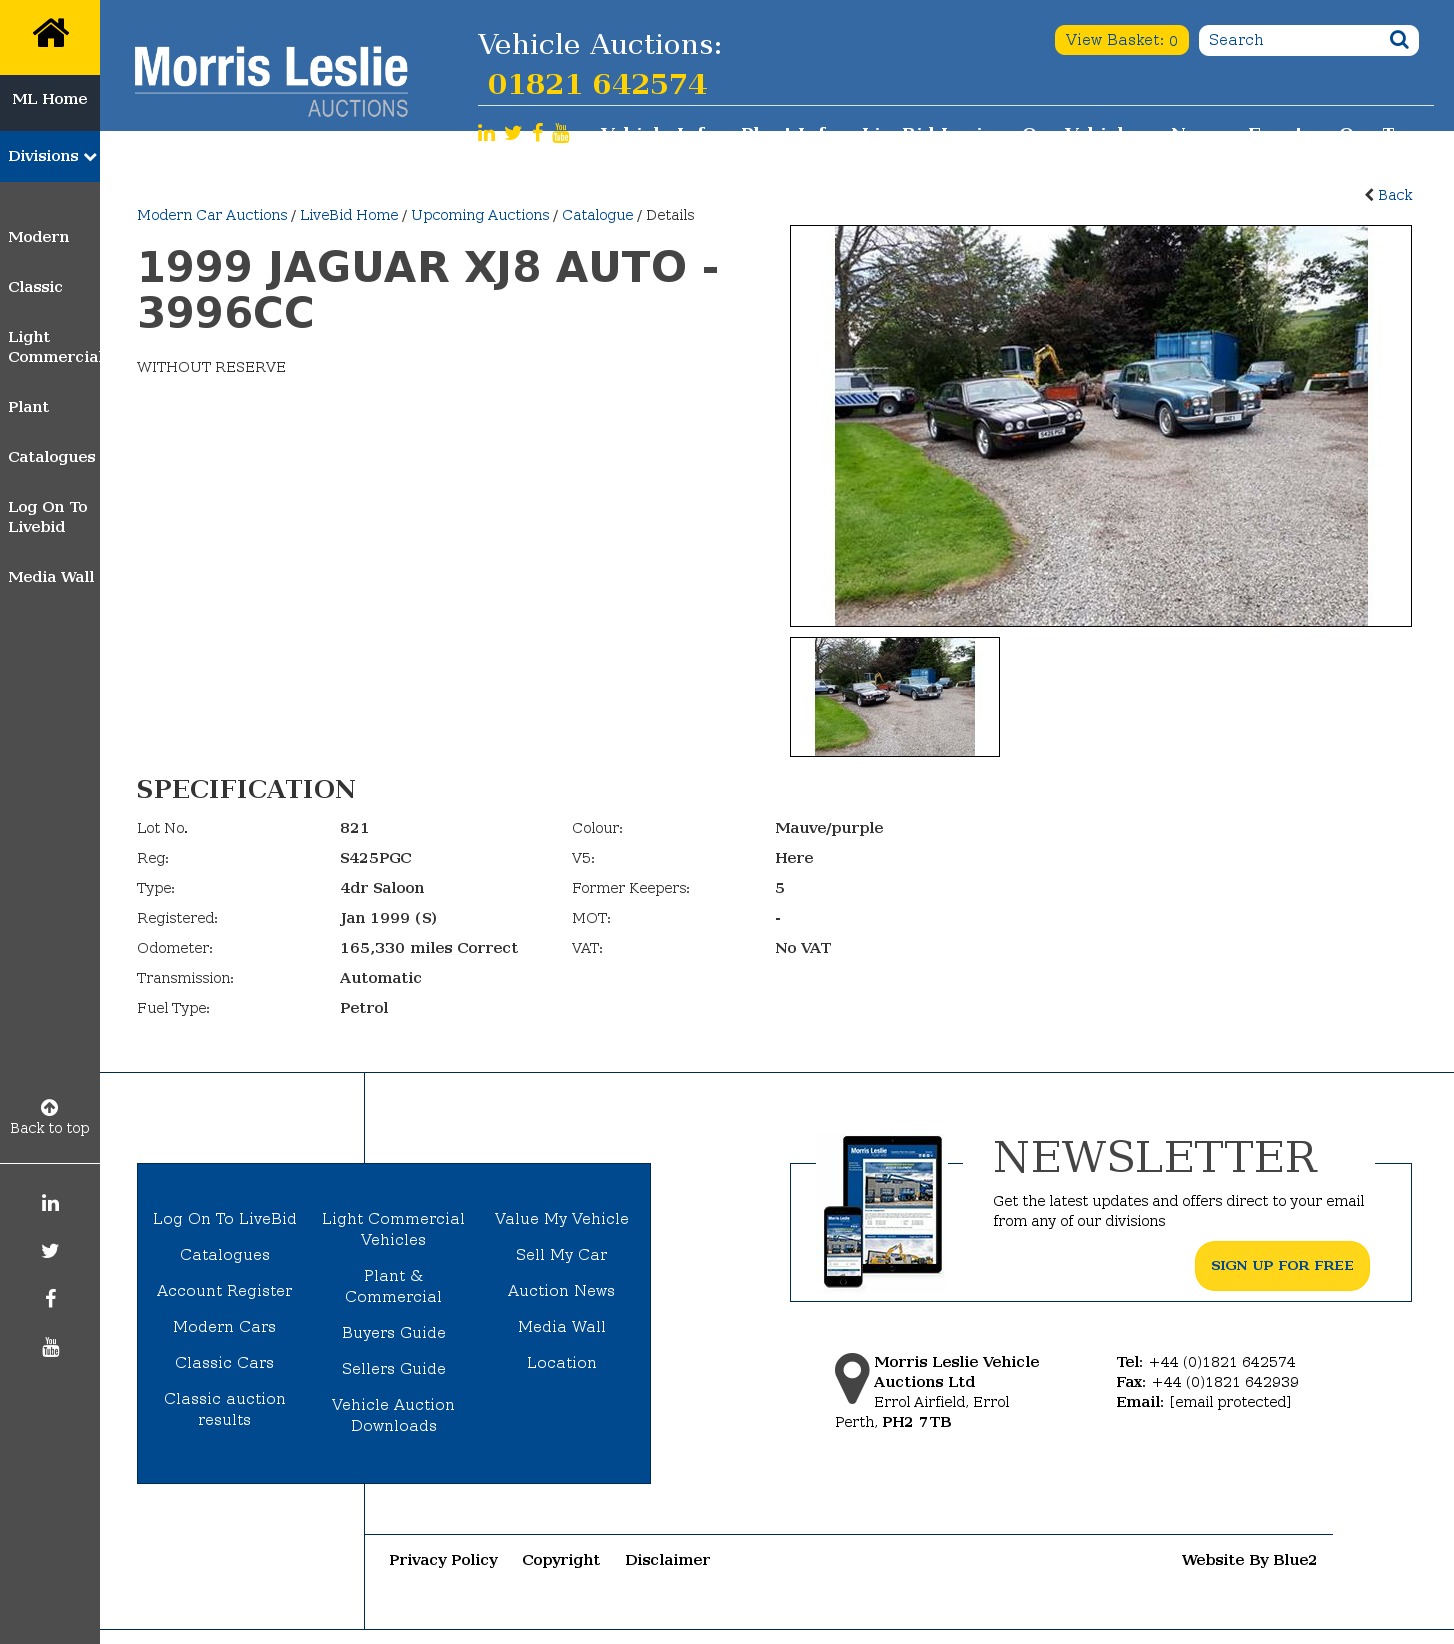The image size is (1454, 1644).
Task: Open Modern Cars footer link
Action: pos(225,1327)
